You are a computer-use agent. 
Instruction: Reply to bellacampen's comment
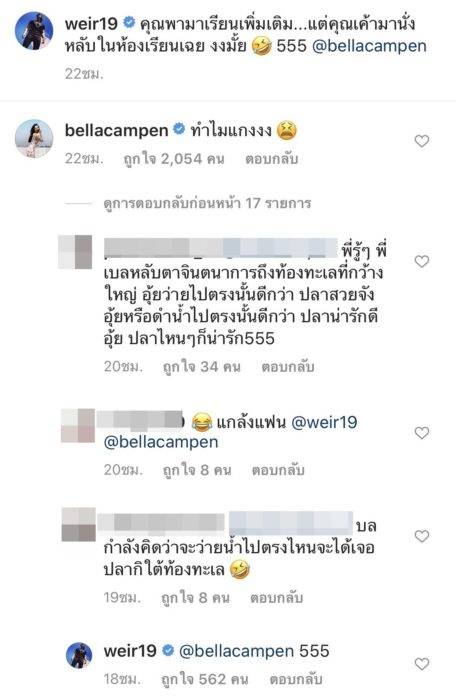[271, 159]
